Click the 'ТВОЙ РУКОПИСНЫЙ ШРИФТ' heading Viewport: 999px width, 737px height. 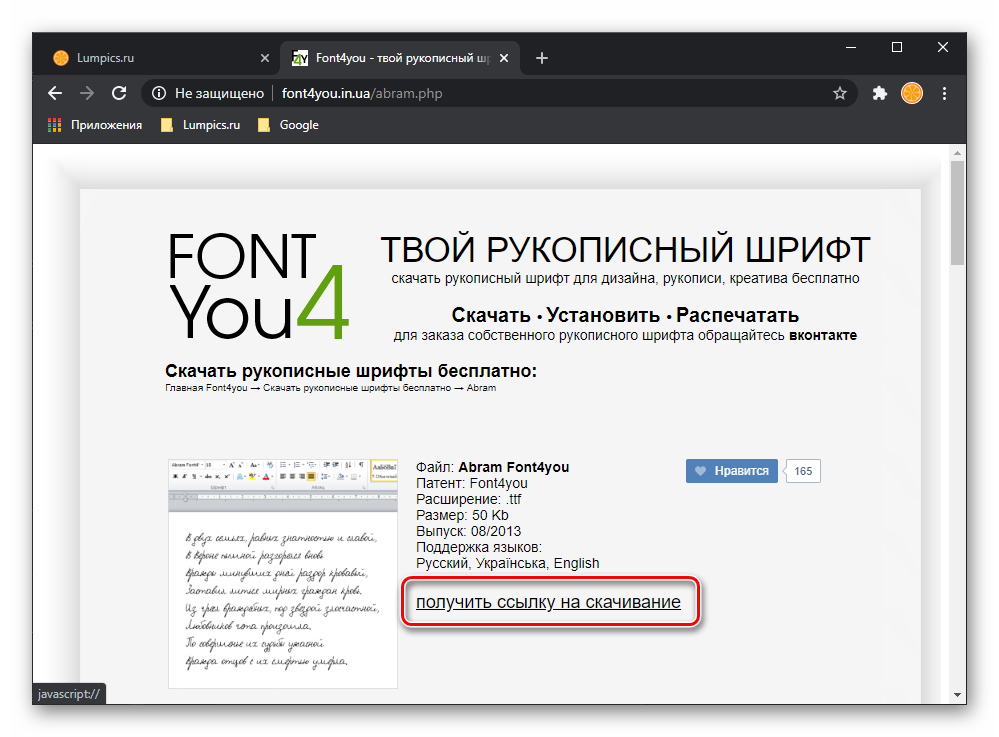click(x=625, y=249)
